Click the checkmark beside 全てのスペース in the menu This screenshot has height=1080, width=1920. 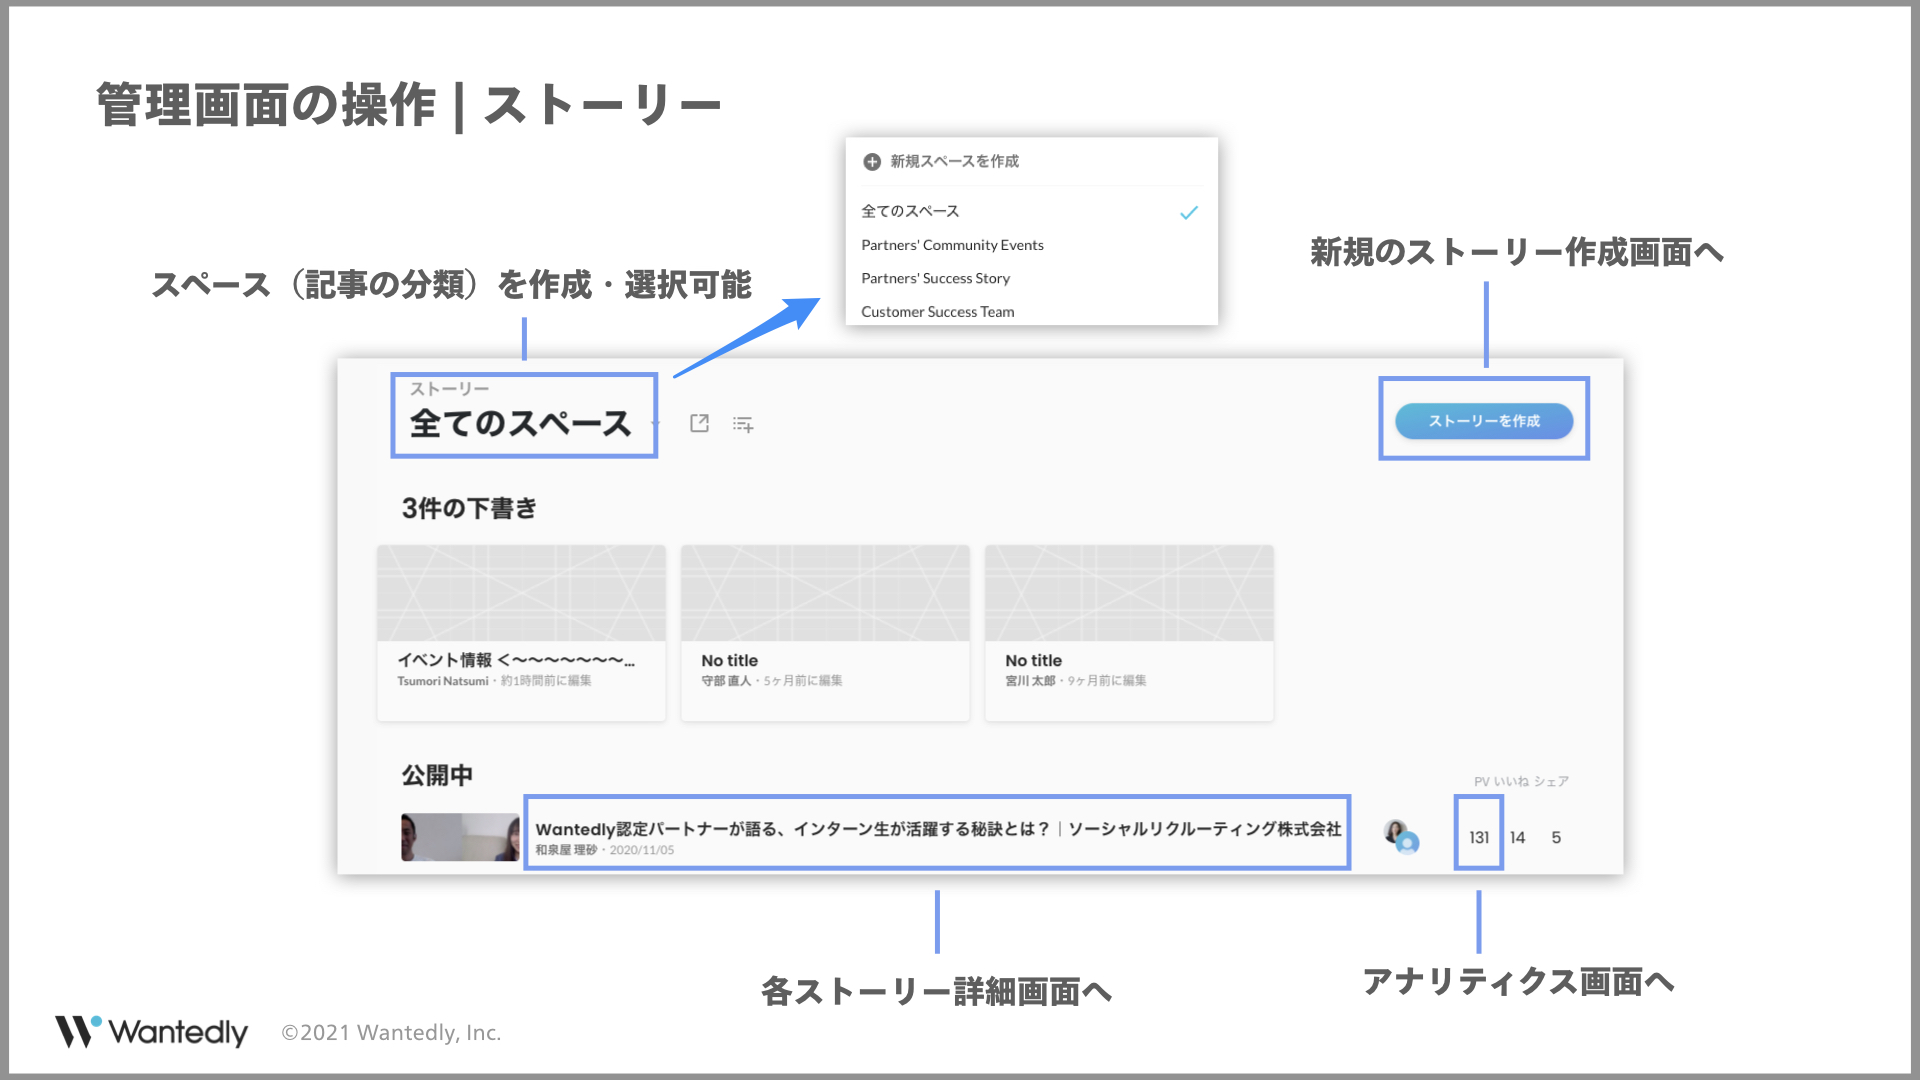coord(1188,212)
